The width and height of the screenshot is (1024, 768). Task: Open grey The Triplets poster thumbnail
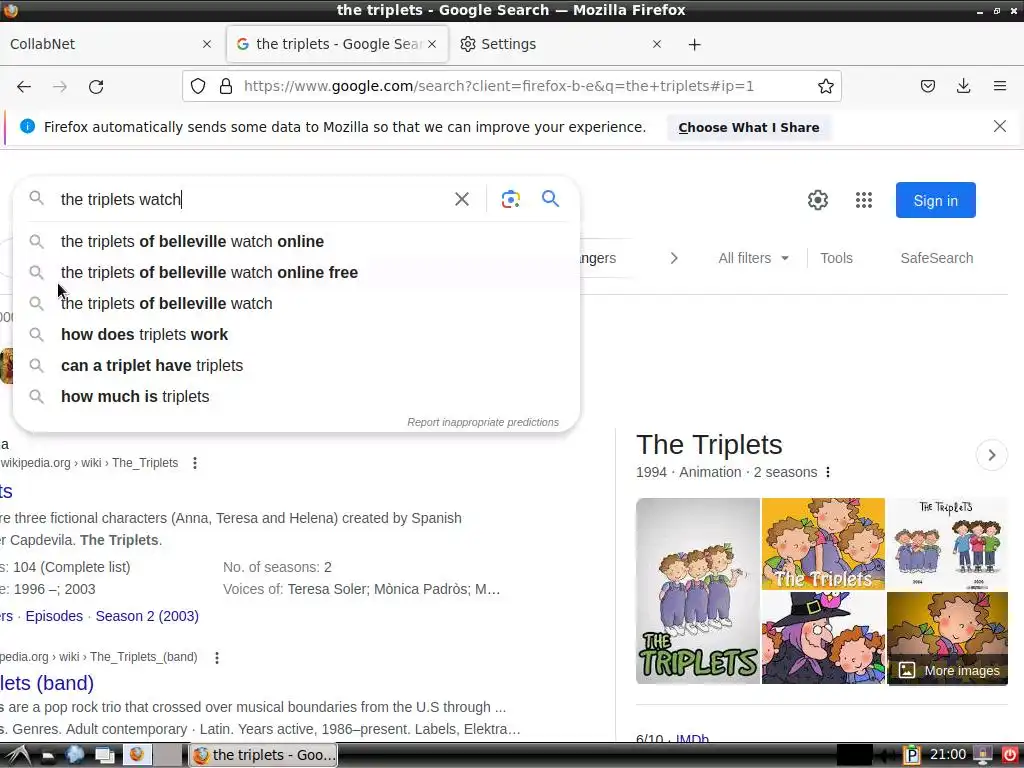point(697,591)
